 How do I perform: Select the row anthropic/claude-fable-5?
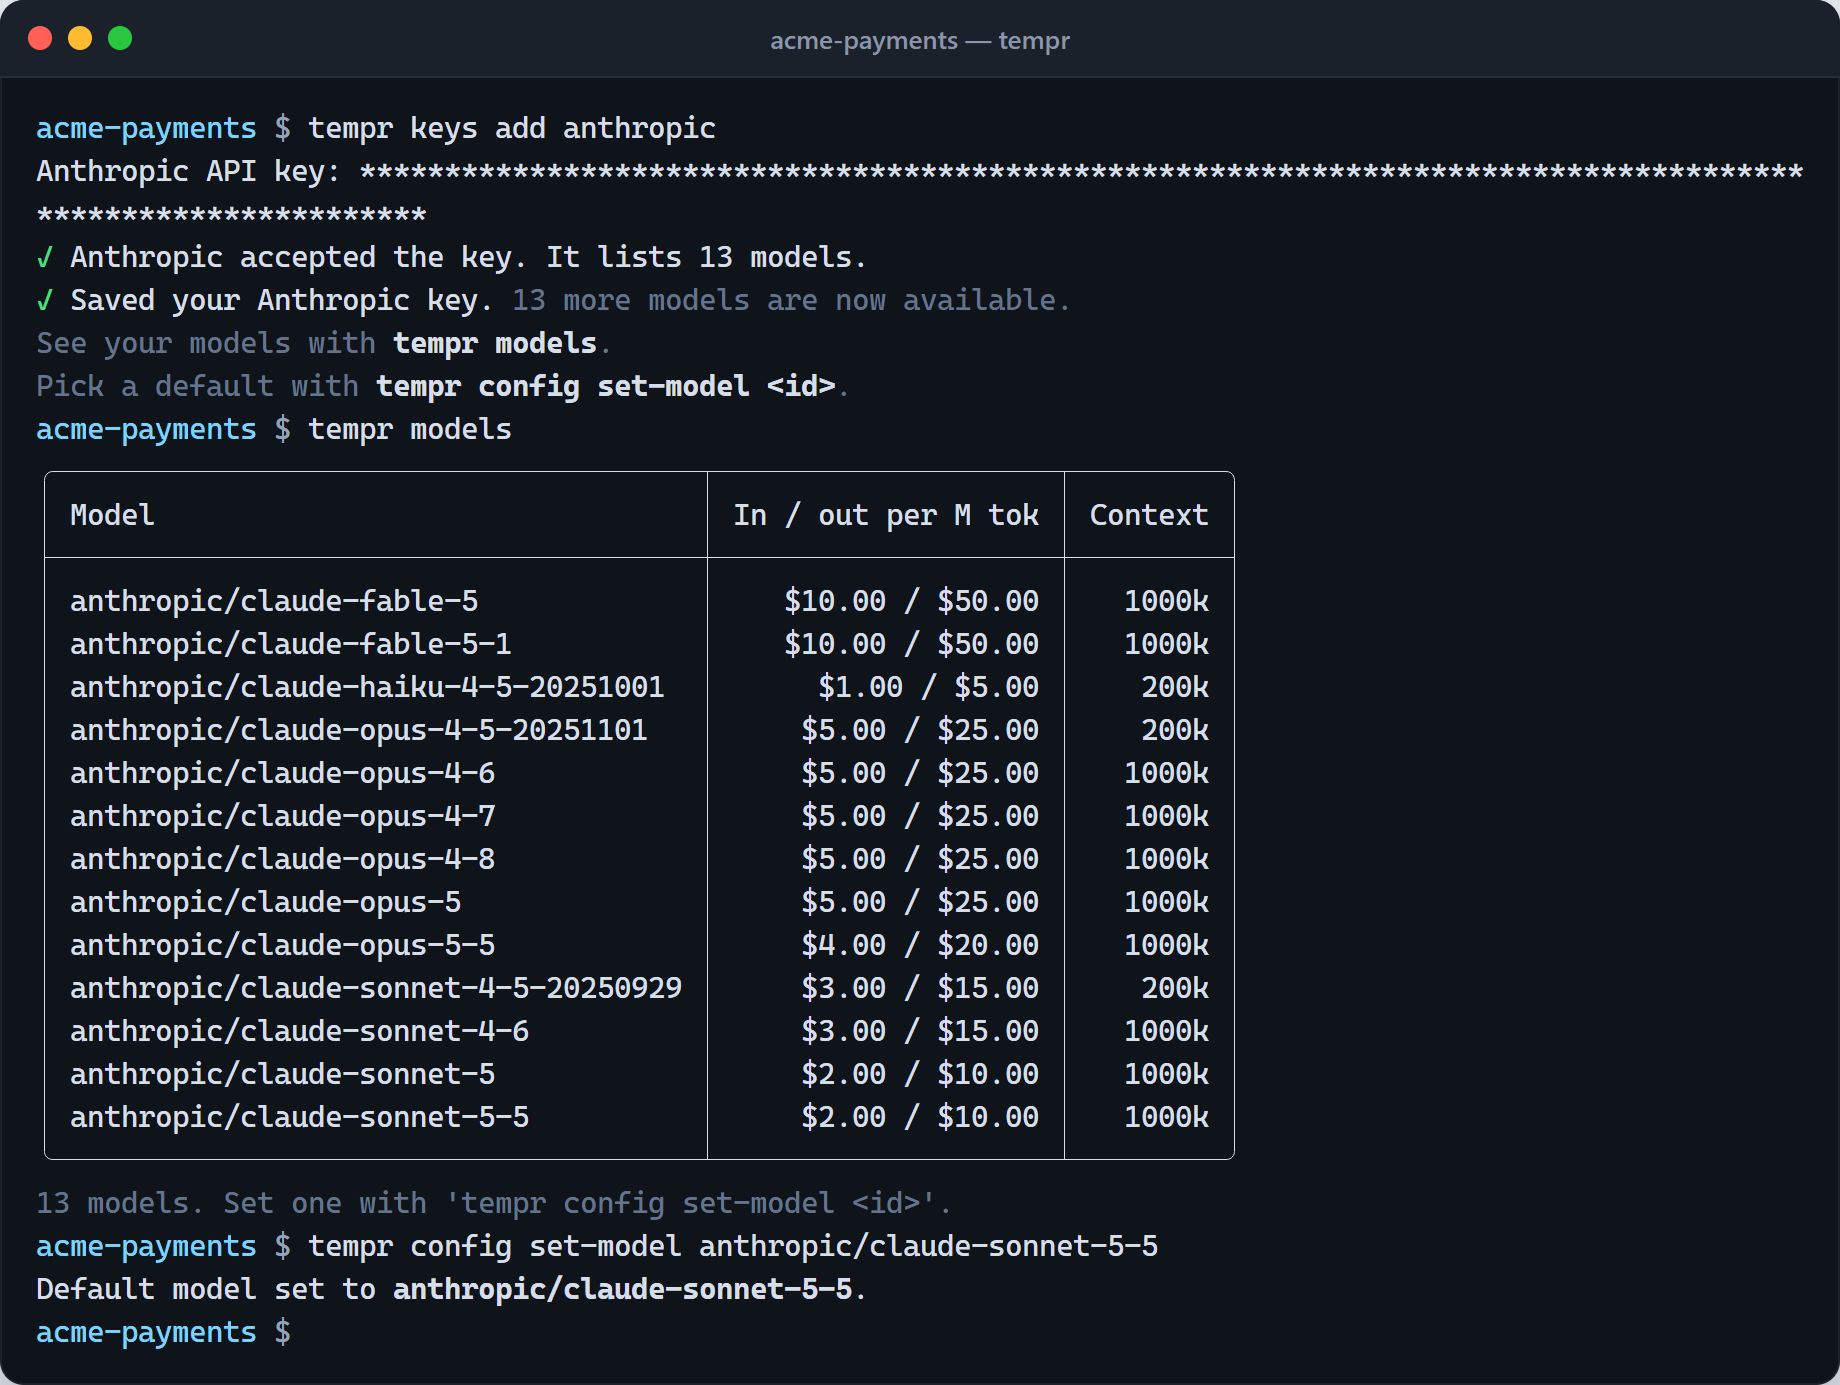639,601
